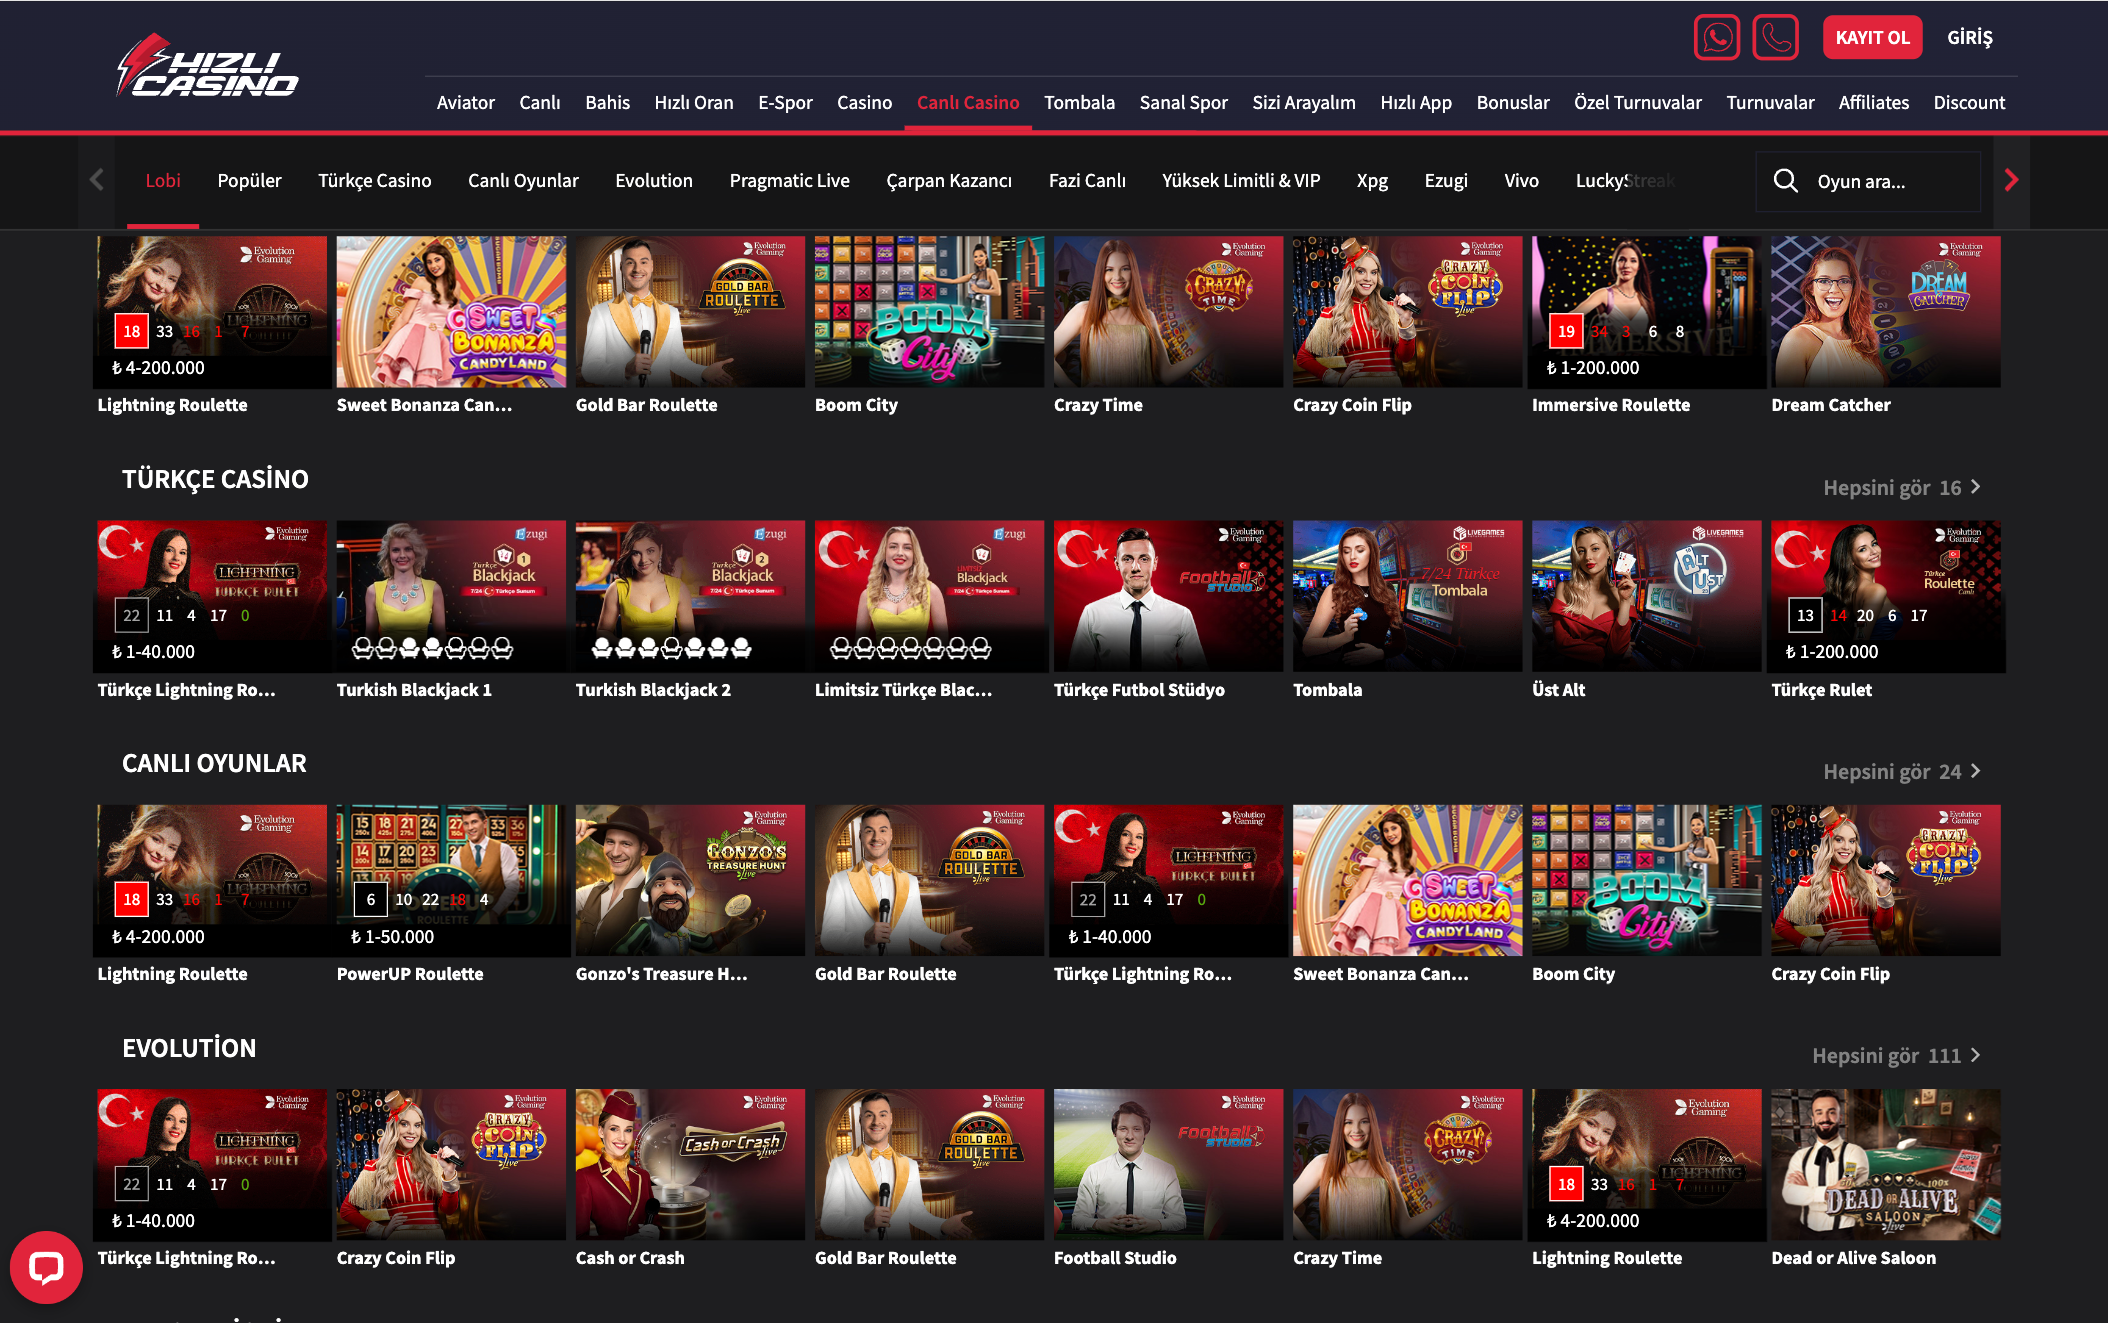
Task: Expand Hepsini gör 111 for Evolution
Action: (1896, 1056)
